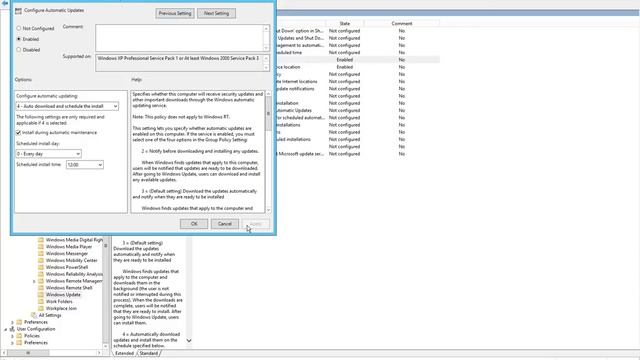Select the 'ce location' Enabled setting row
Viewport: 640px width, 360px height.
tap(358, 67)
